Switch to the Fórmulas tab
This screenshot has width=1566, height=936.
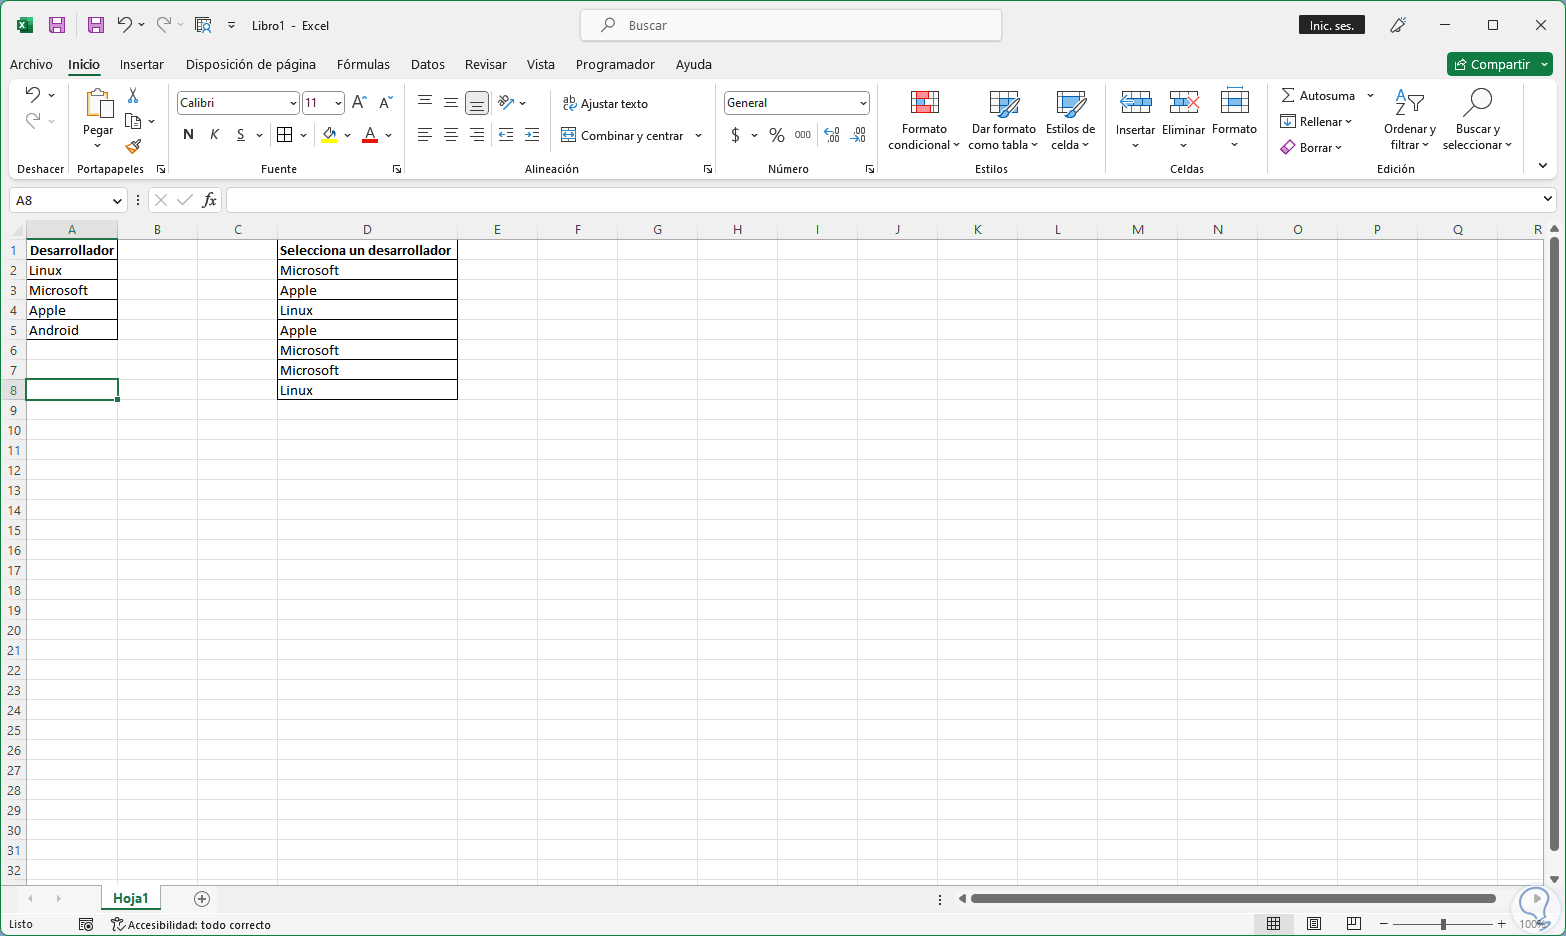(x=363, y=64)
